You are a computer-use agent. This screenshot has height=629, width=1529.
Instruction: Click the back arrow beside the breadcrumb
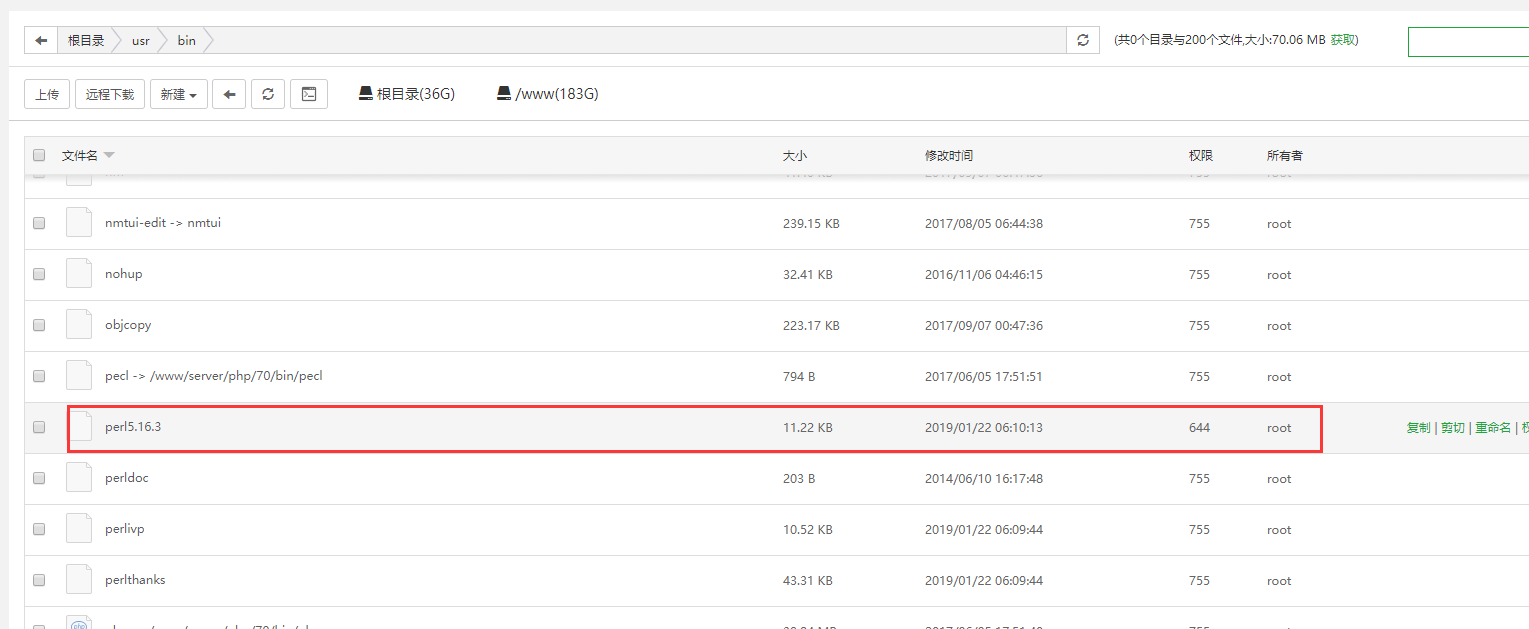pyautogui.click(x=39, y=39)
